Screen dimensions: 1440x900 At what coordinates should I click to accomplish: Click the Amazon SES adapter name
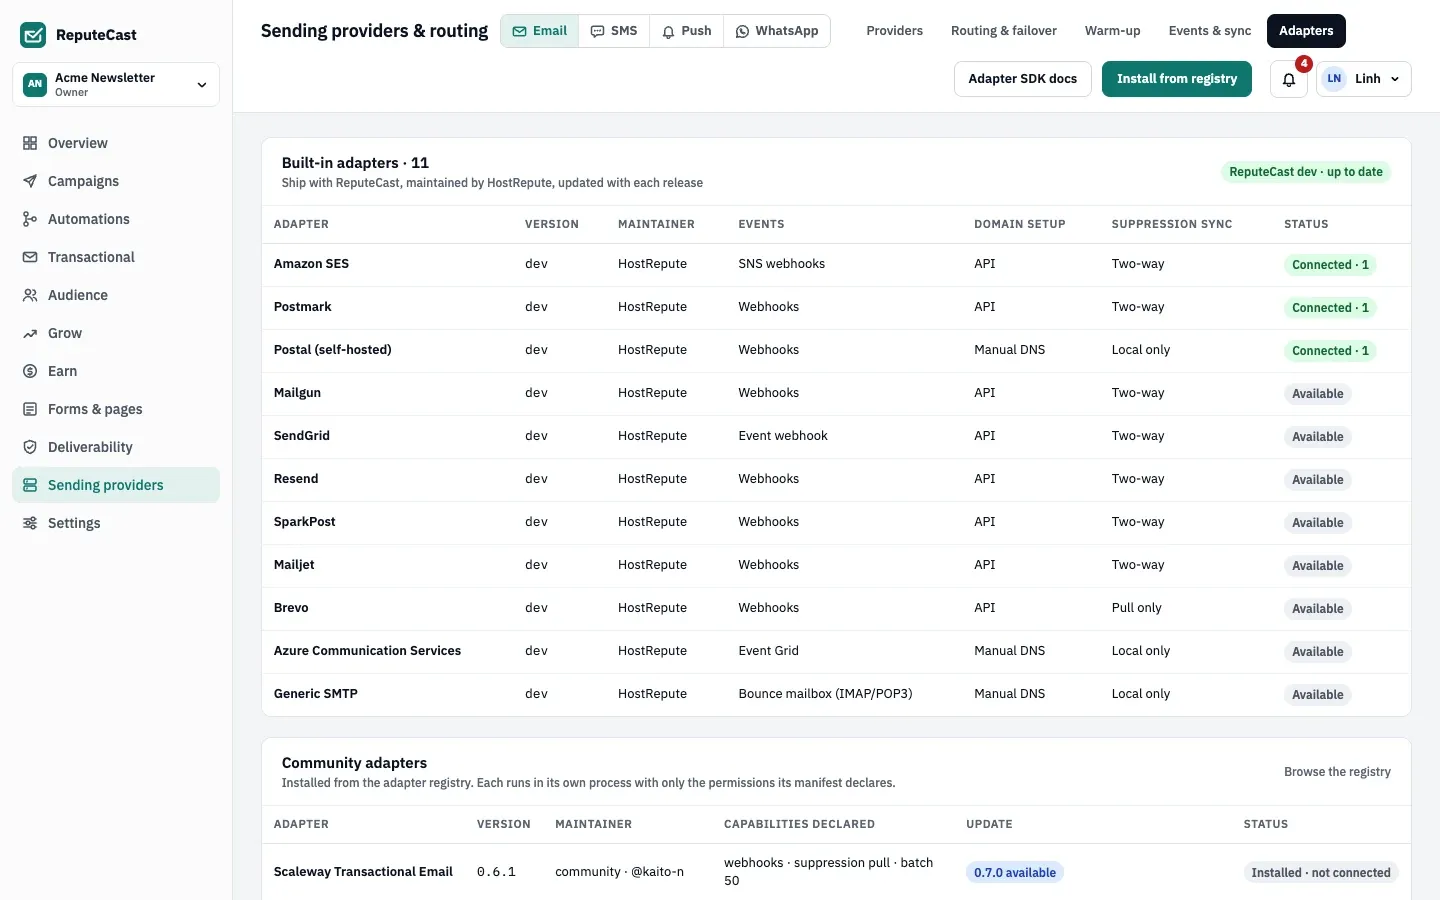(312, 264)
